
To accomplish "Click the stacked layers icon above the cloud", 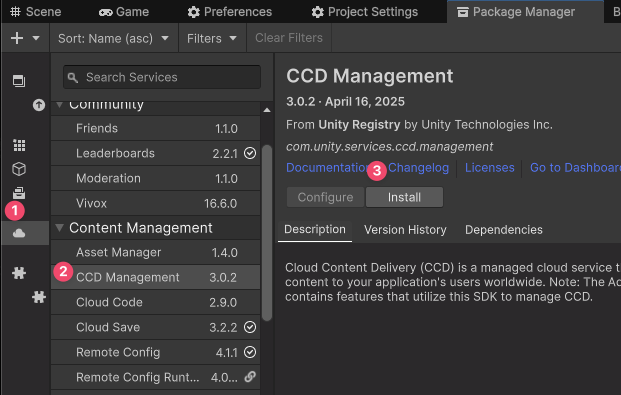I will click(x=19, y=193).
